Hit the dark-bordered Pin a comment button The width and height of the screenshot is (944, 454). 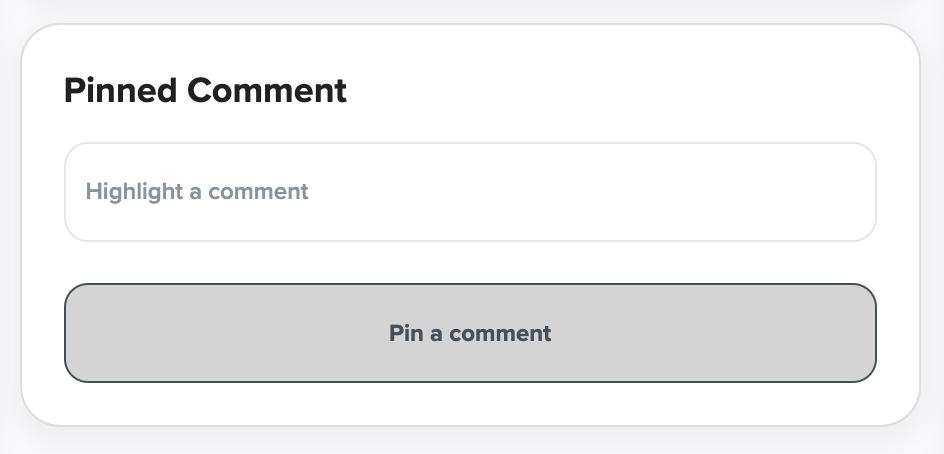[x=470, y=333]
